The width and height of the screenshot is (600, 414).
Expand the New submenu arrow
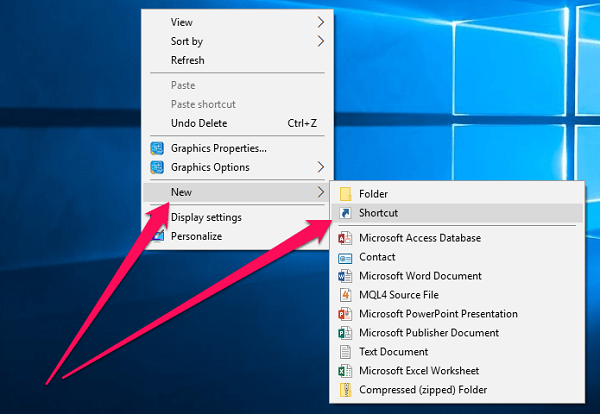(x=321, y=192)
